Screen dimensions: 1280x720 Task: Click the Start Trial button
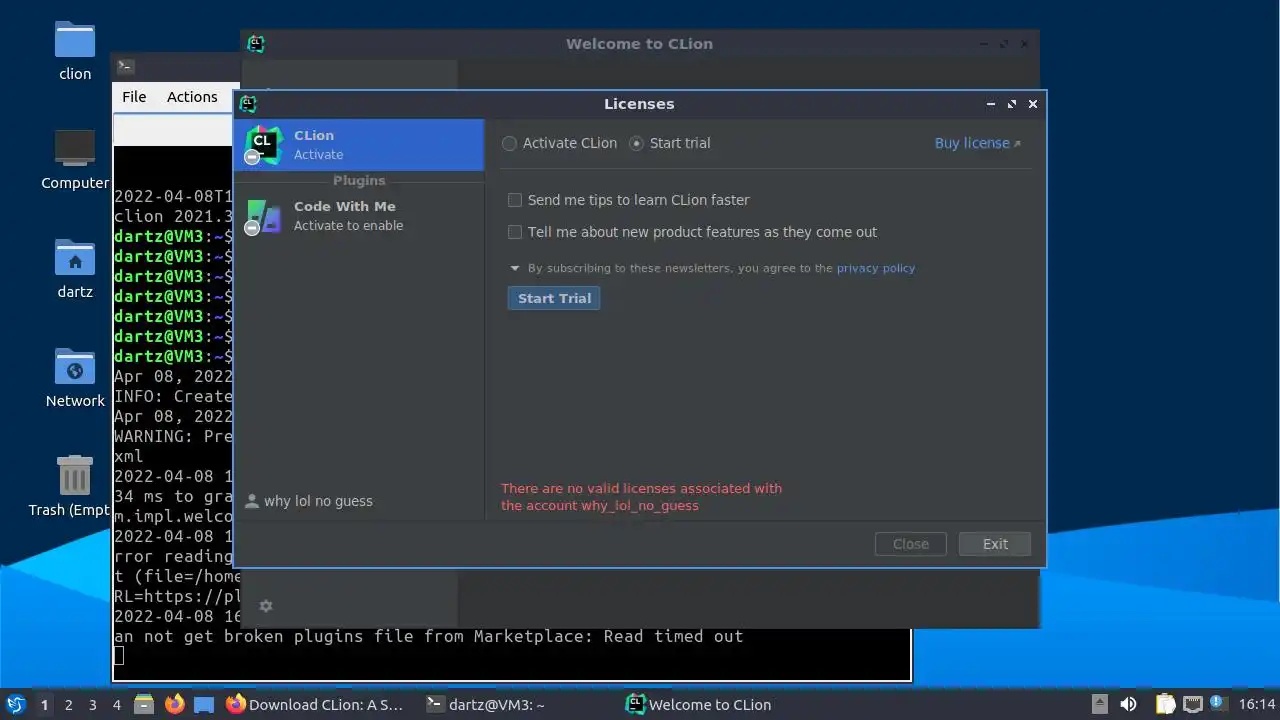click(554, 298)
